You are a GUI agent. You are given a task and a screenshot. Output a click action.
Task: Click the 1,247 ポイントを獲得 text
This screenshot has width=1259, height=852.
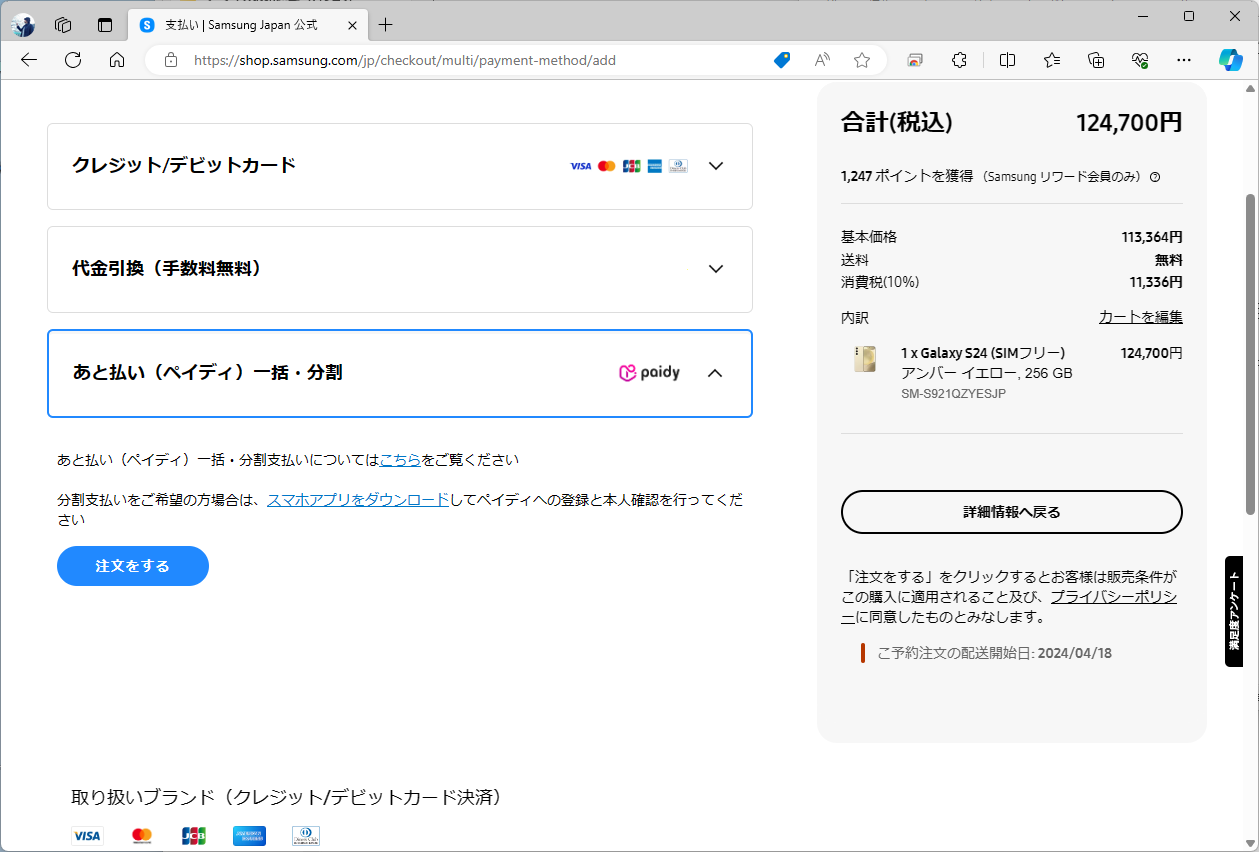(x=907, y=176)
